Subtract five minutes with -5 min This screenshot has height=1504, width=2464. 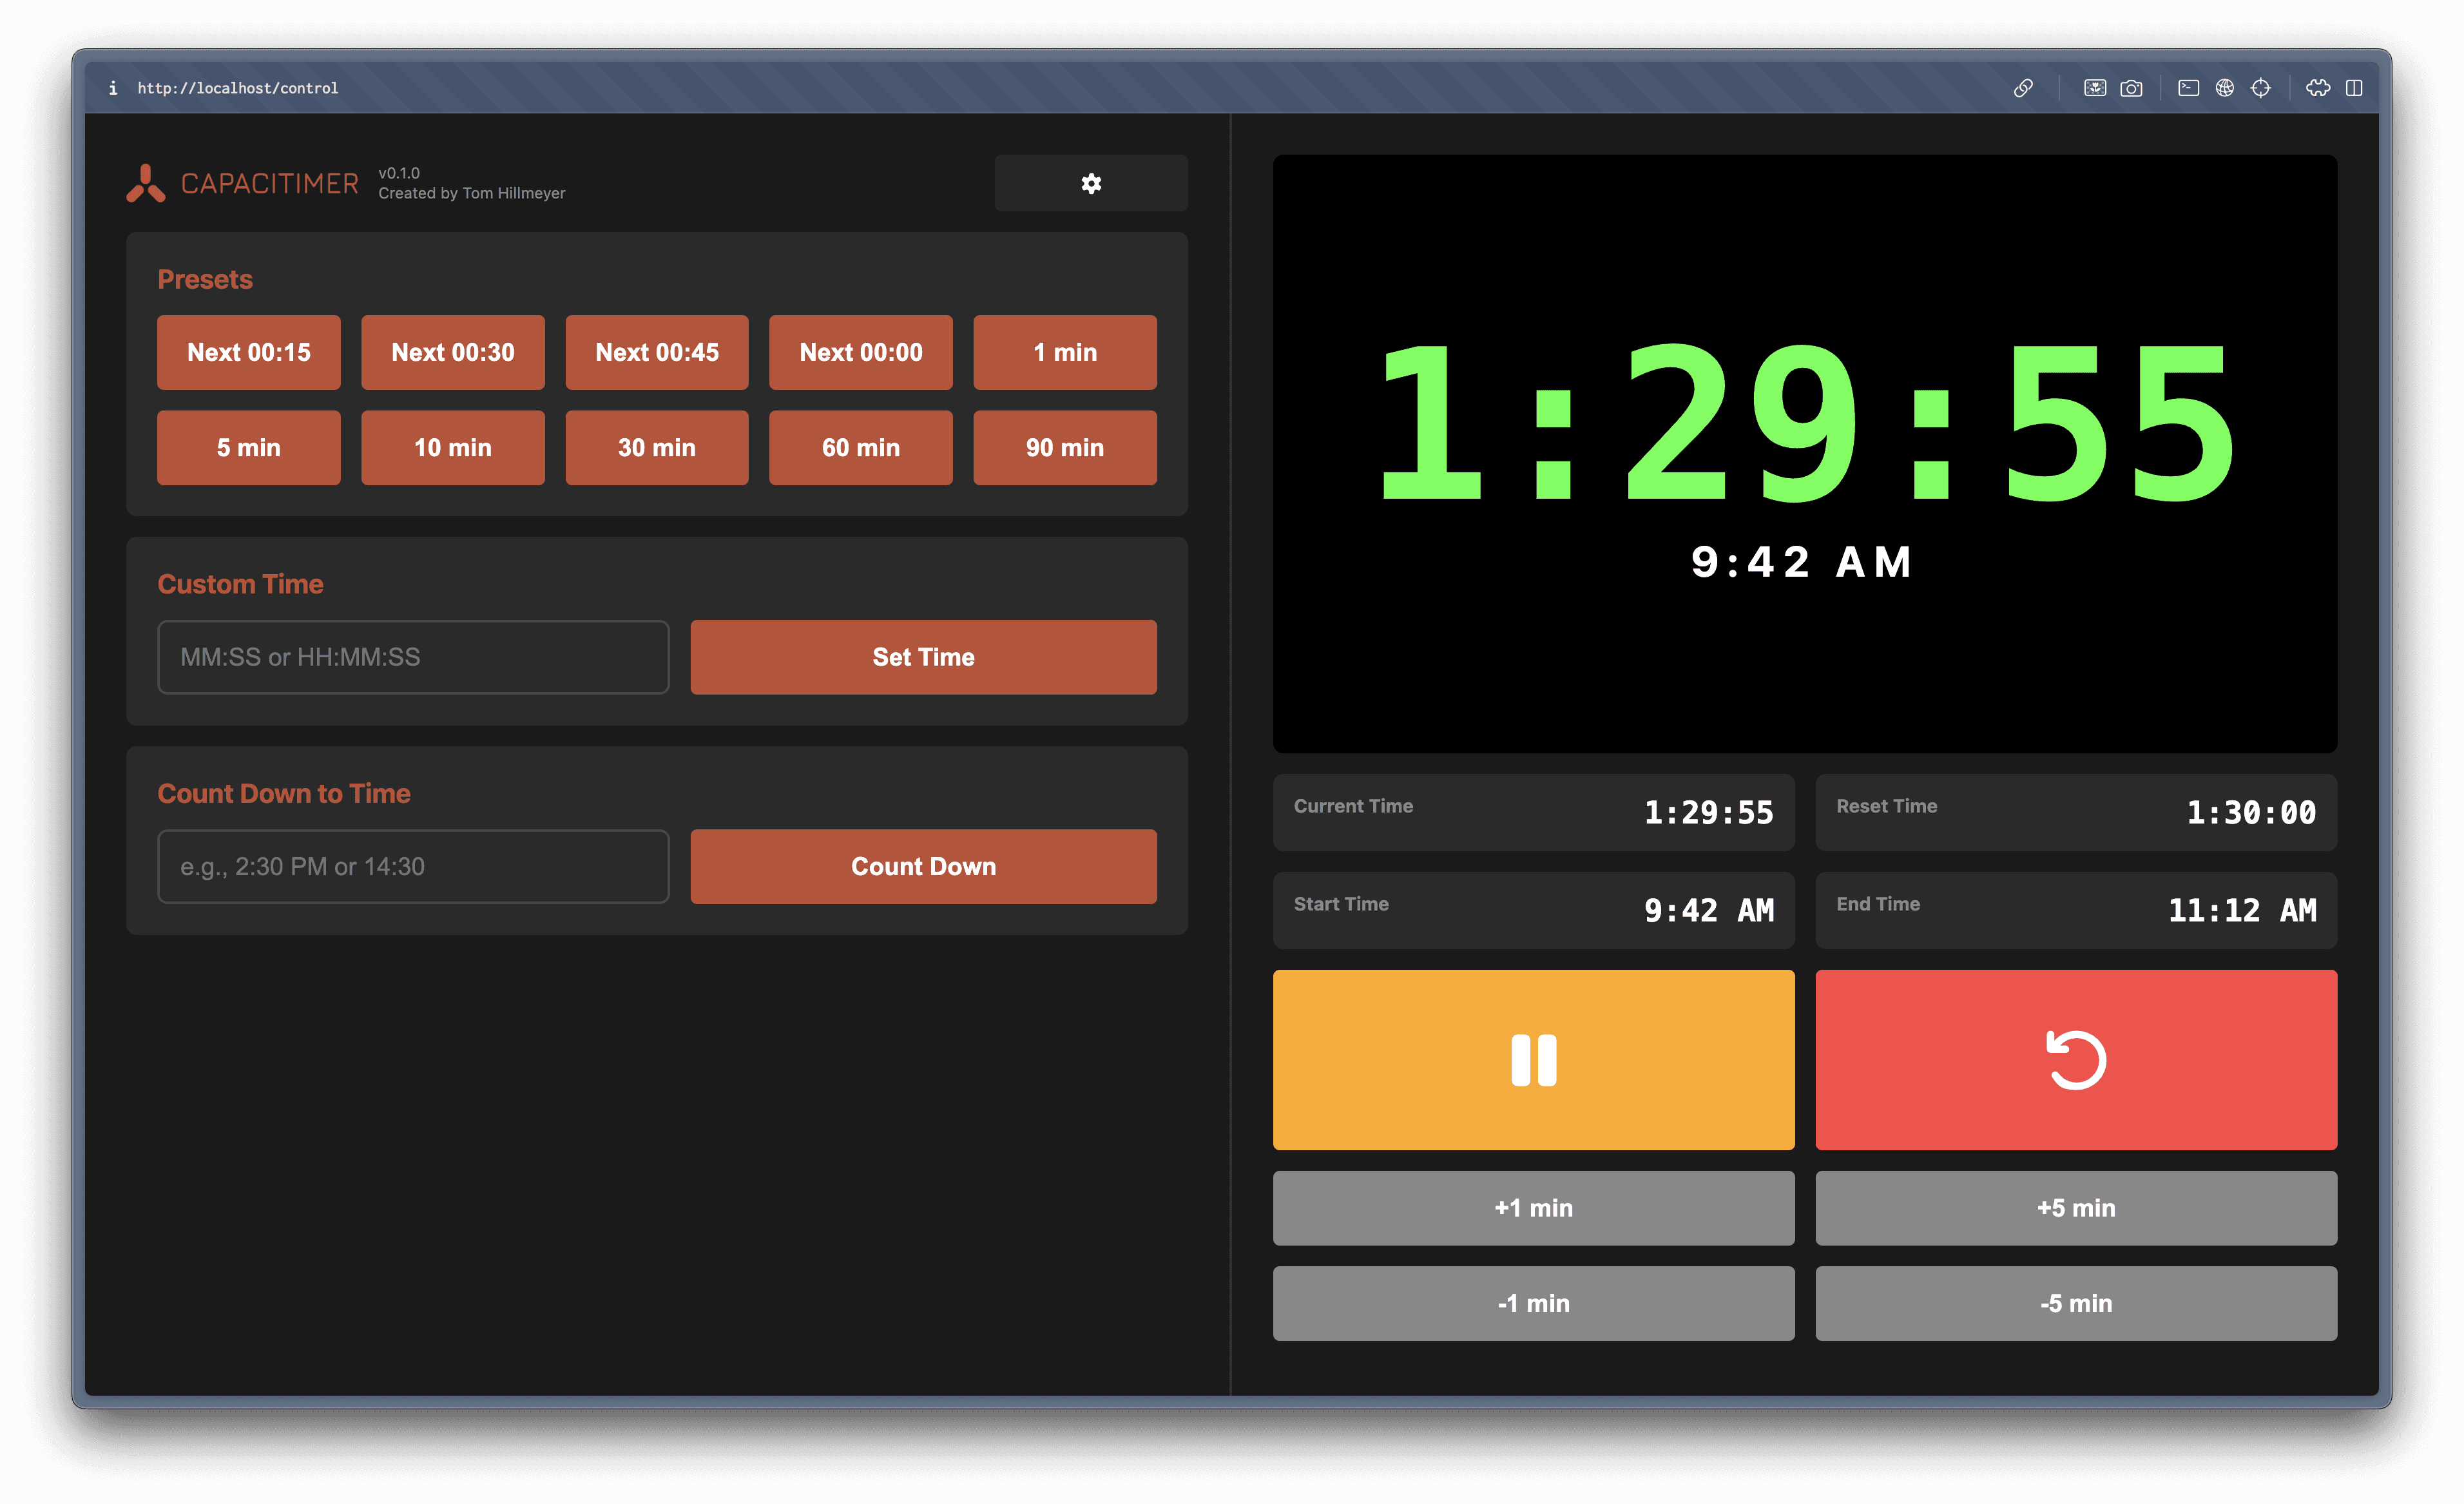[x=2075, y=1302]
